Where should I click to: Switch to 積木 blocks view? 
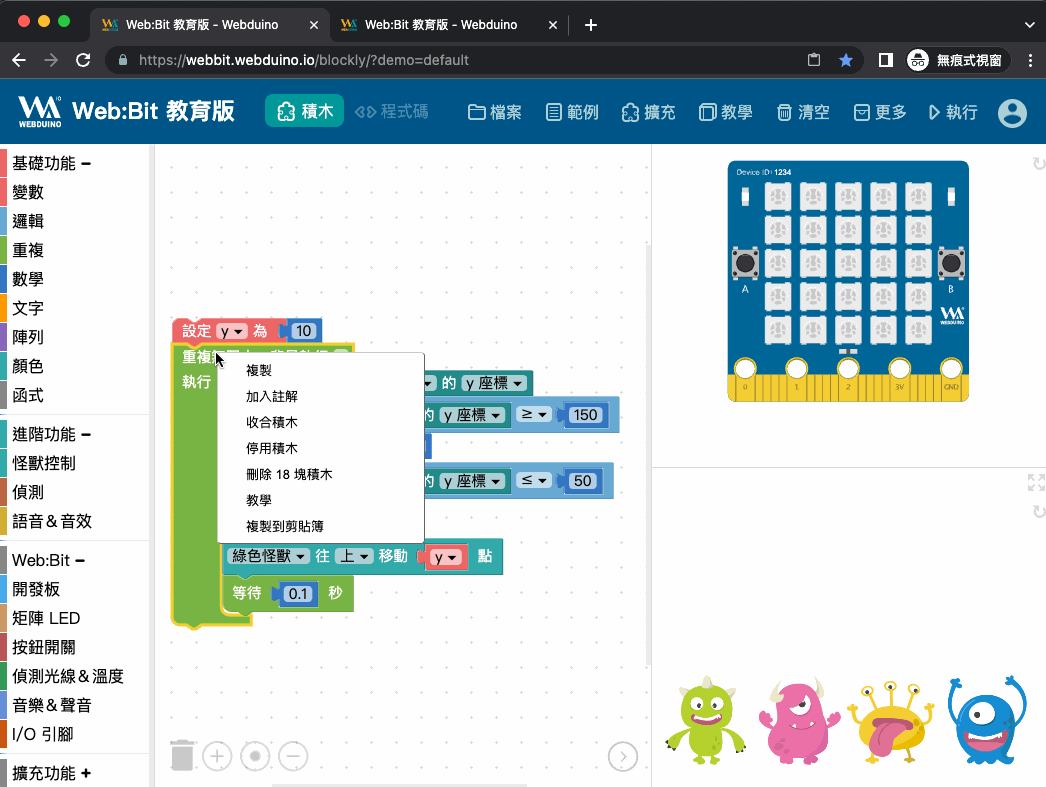click(304, 112)
